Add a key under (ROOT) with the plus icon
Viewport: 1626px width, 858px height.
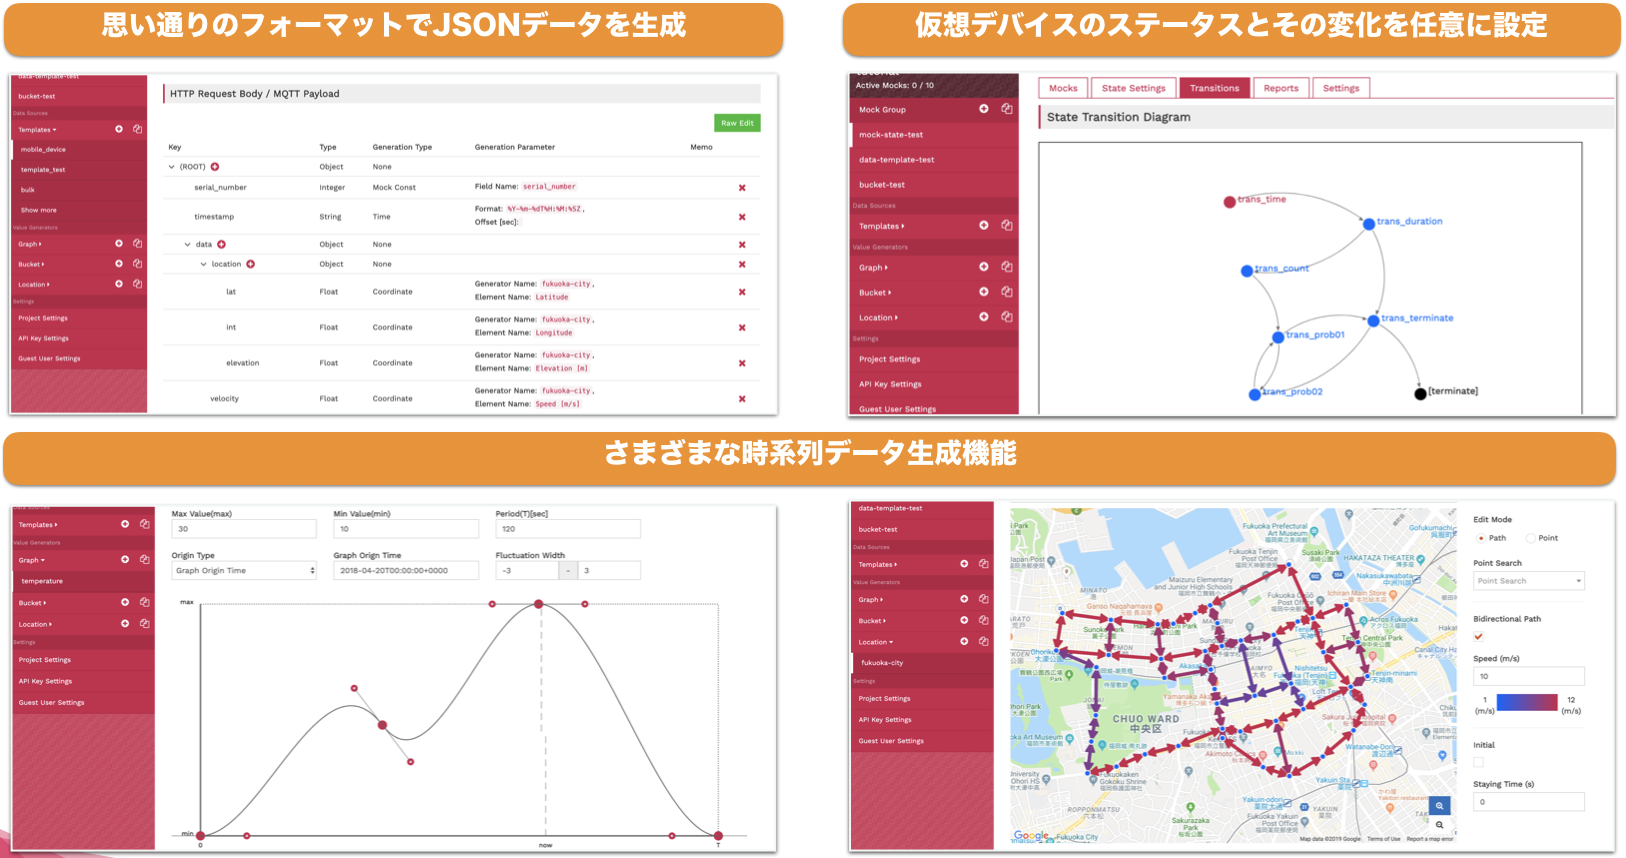[x=215, y=167]
